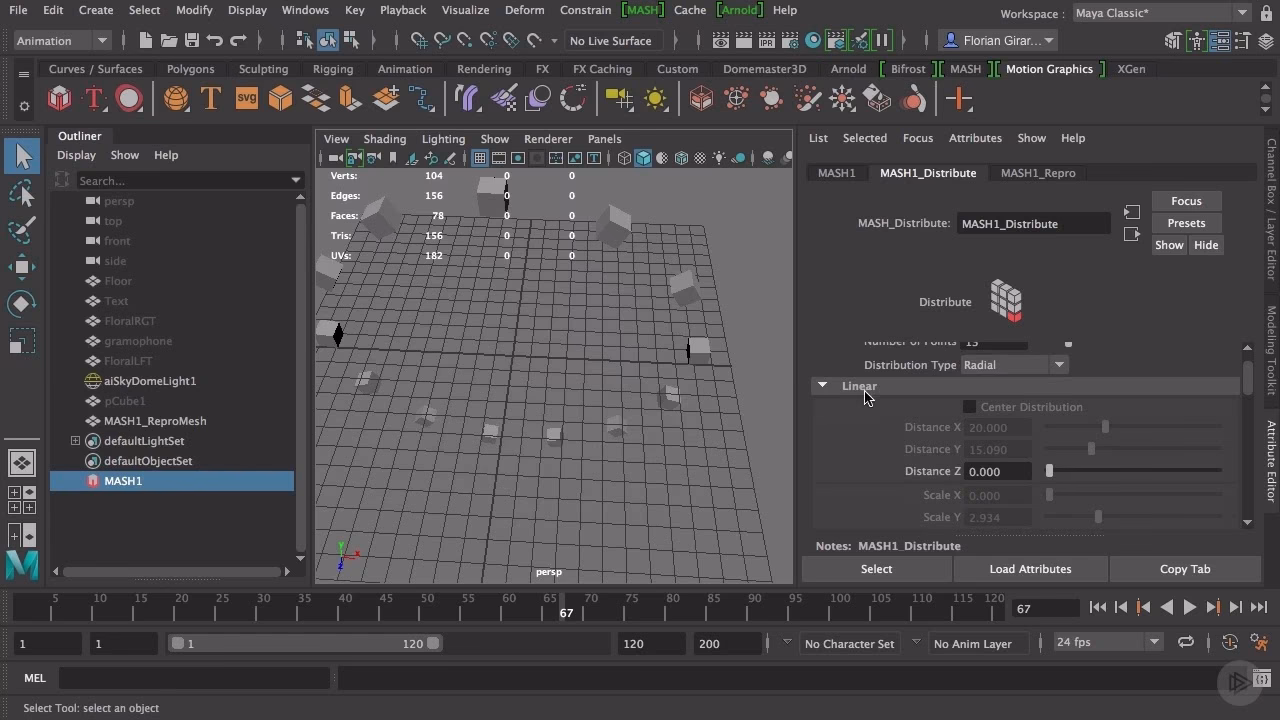Open the Outliner search filter dropdown arrow
The height and width of the screenshot is (720, 1280).
296,180
